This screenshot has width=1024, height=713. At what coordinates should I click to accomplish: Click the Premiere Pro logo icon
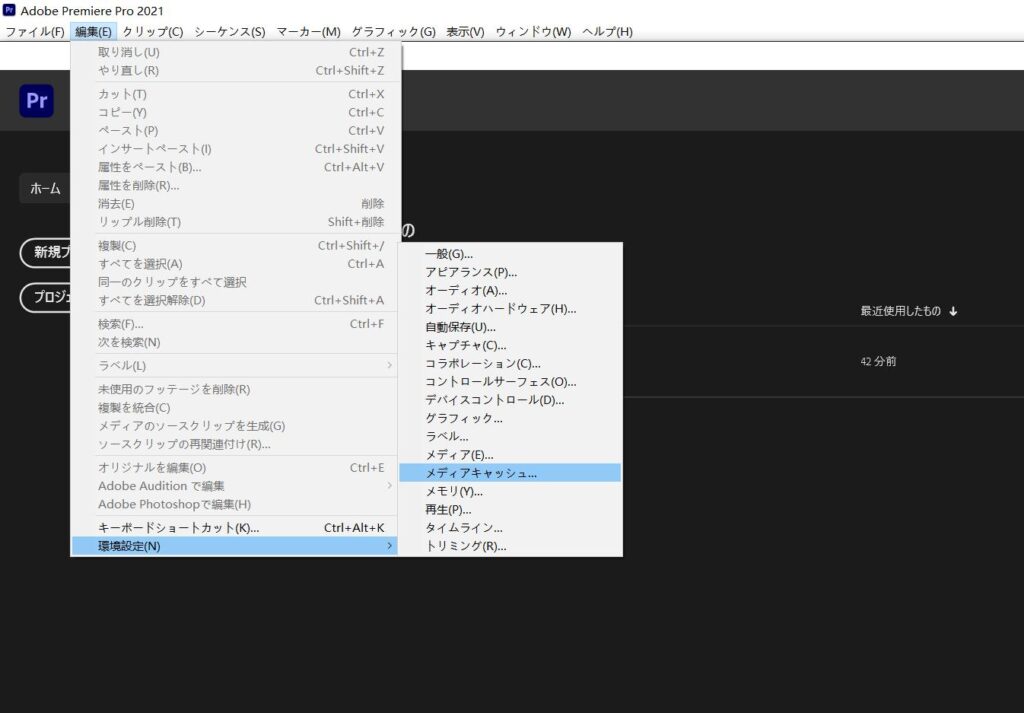point(36,101)
